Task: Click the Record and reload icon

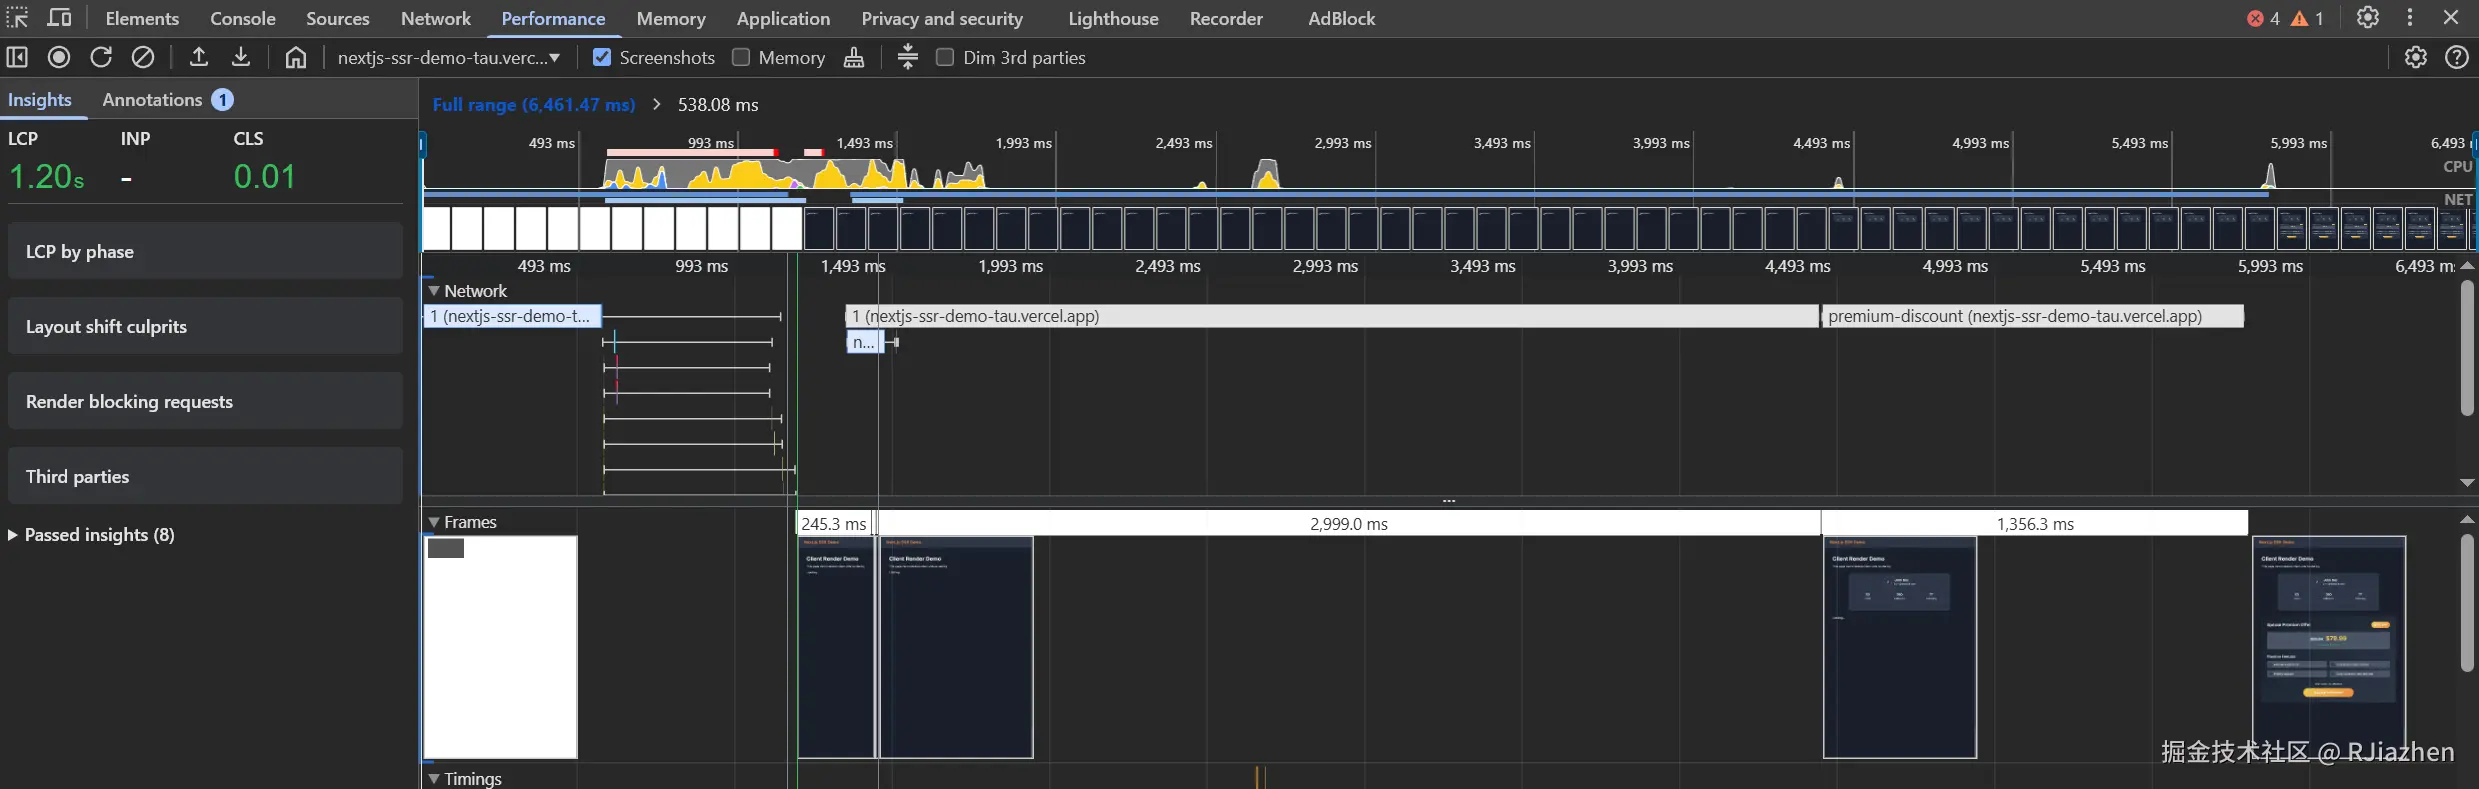Action: (x=101, y=58)
